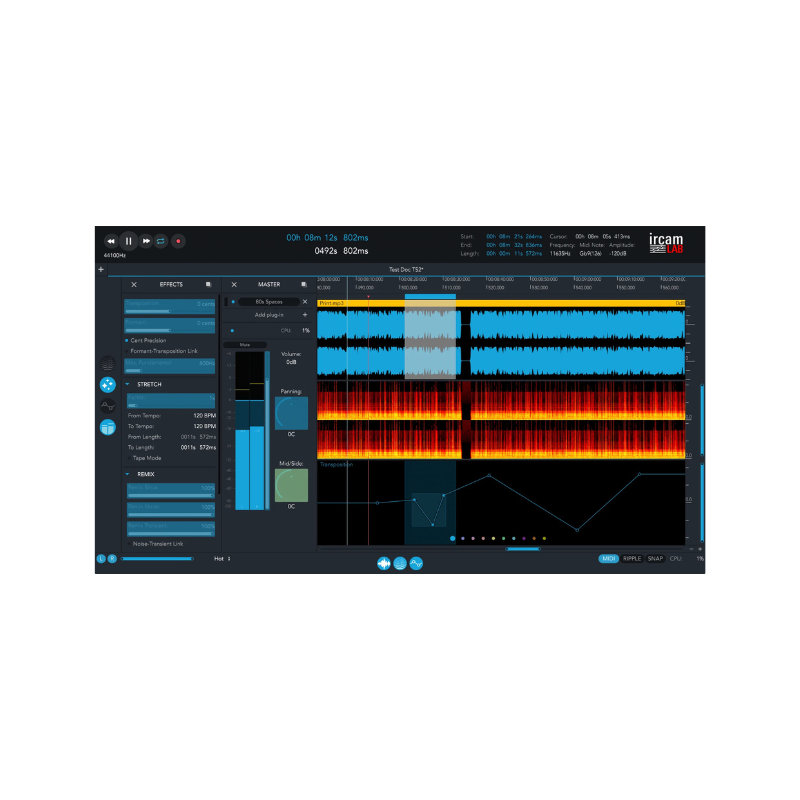Click the Mid/Side knob
800x800 pixels.
(291, 486)
